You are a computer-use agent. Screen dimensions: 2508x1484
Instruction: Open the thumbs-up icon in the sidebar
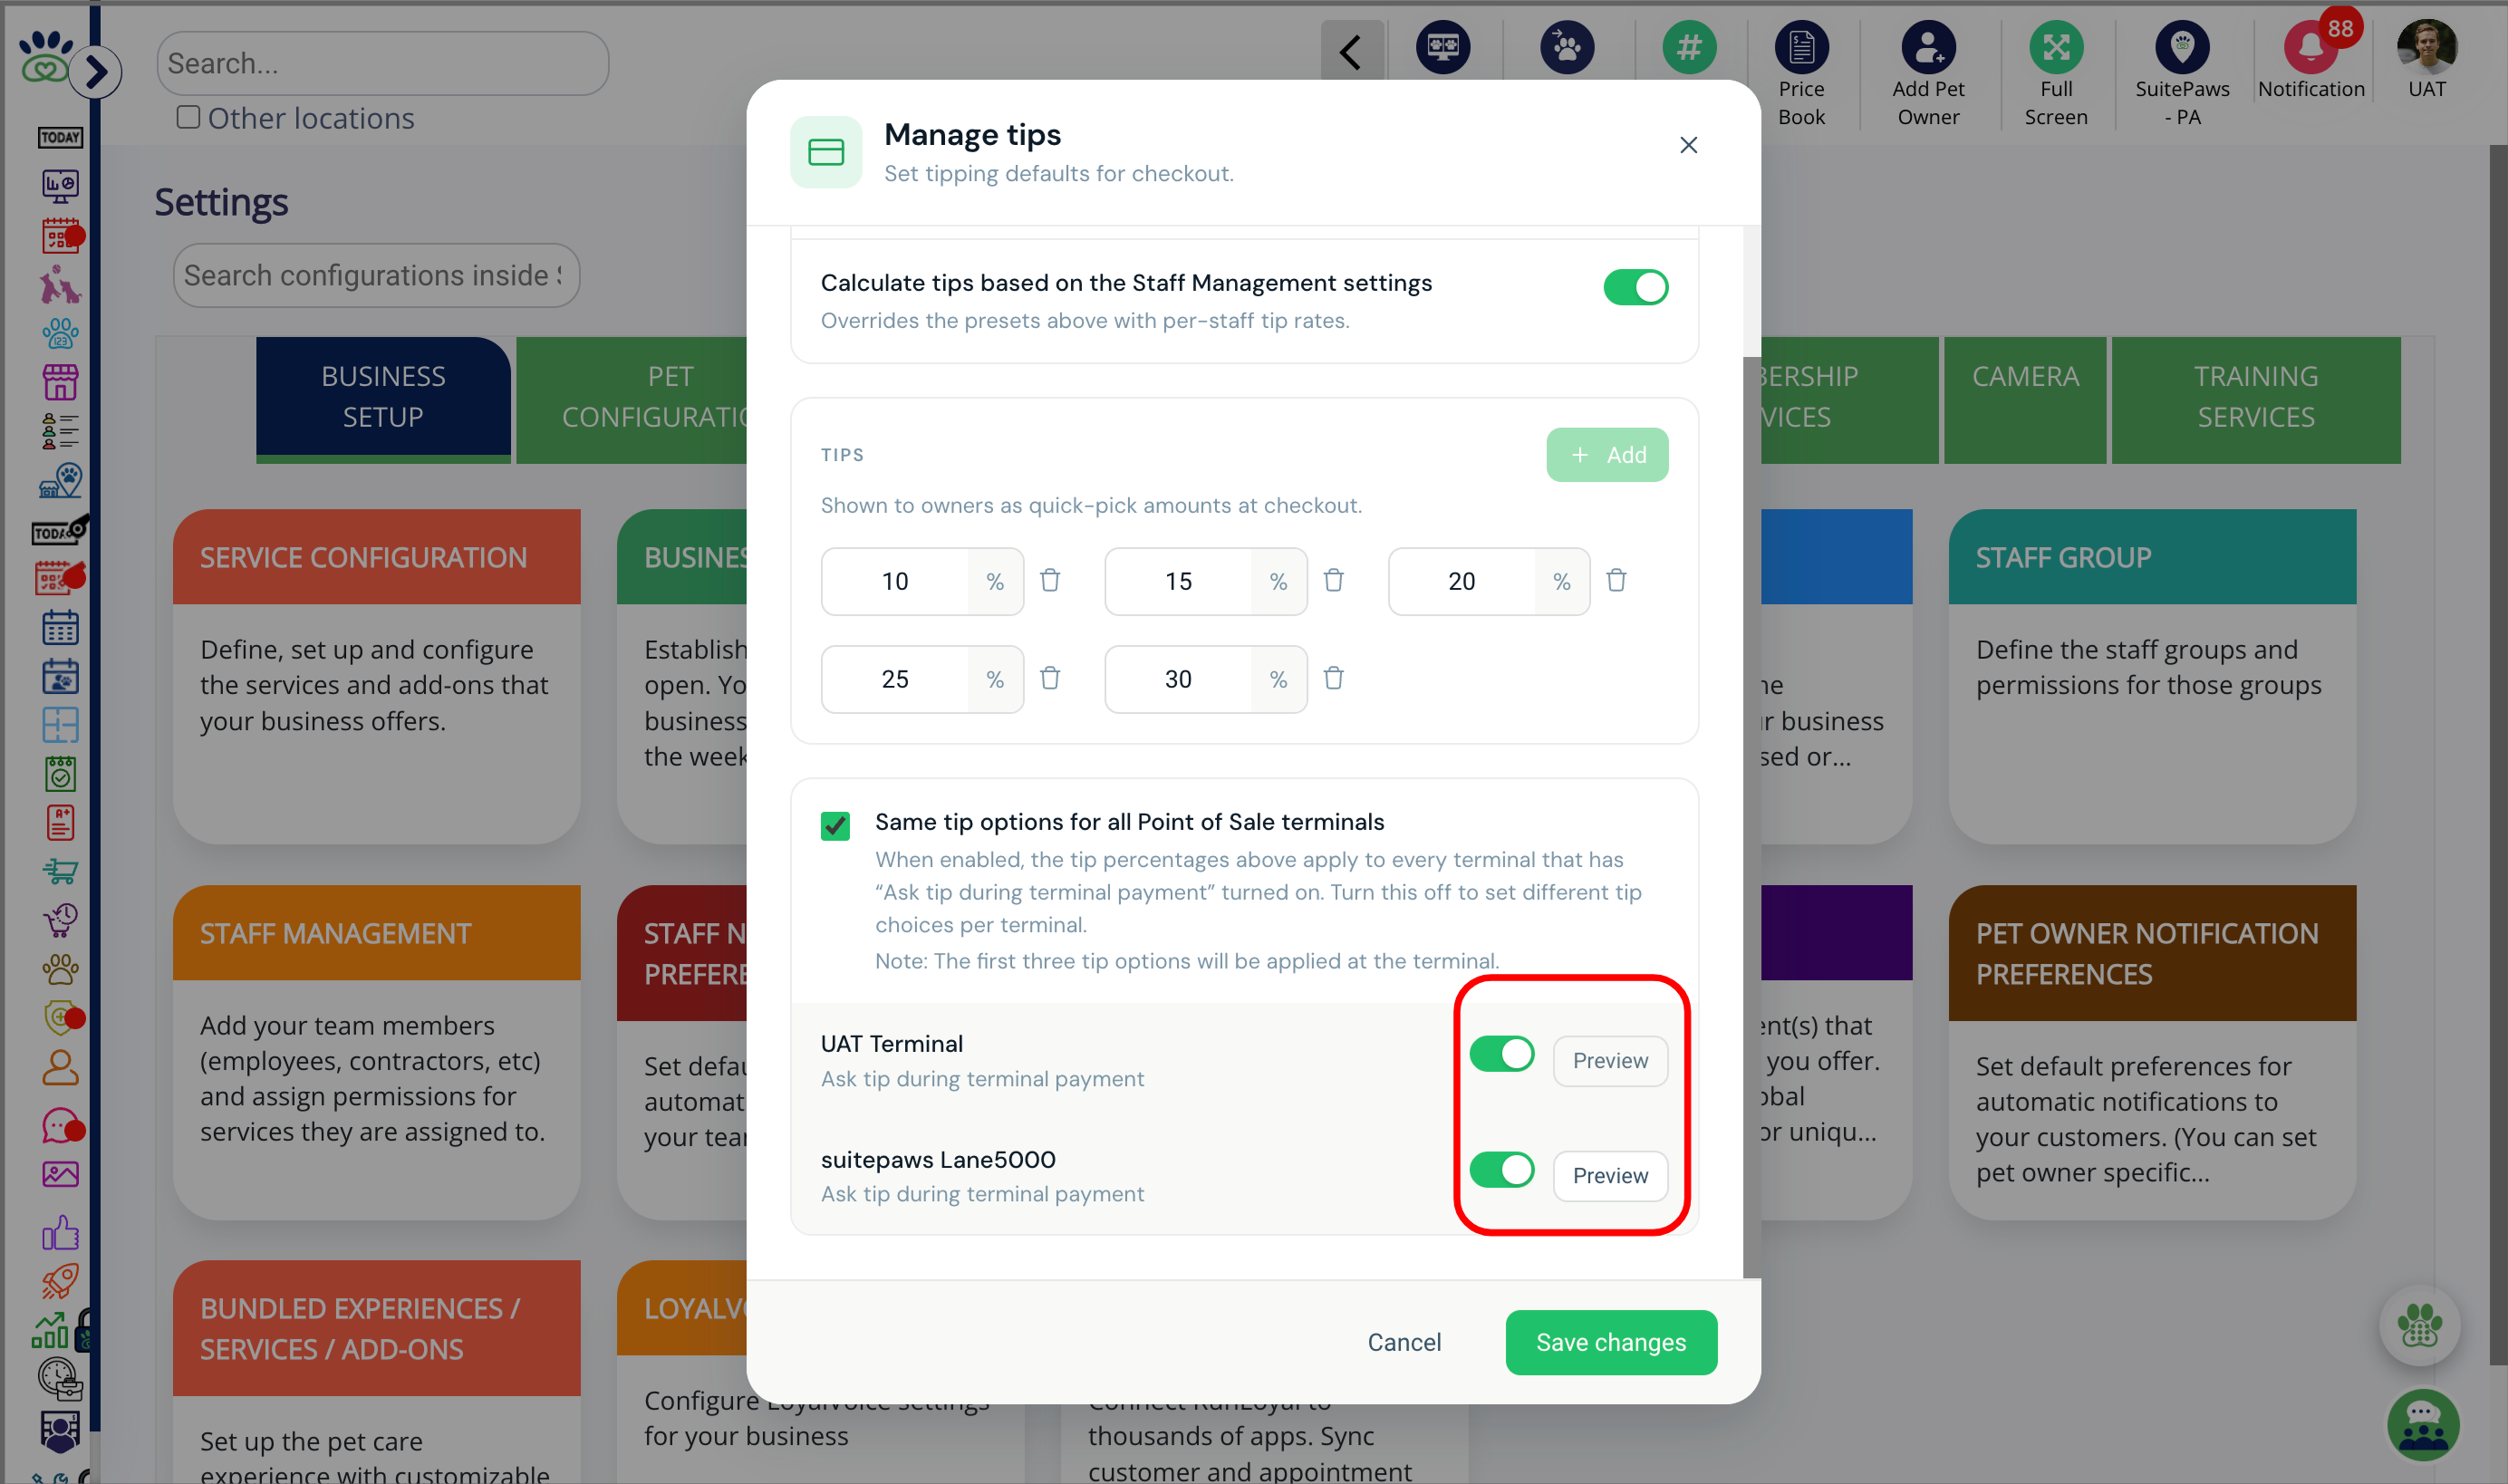pos(60,1232)
